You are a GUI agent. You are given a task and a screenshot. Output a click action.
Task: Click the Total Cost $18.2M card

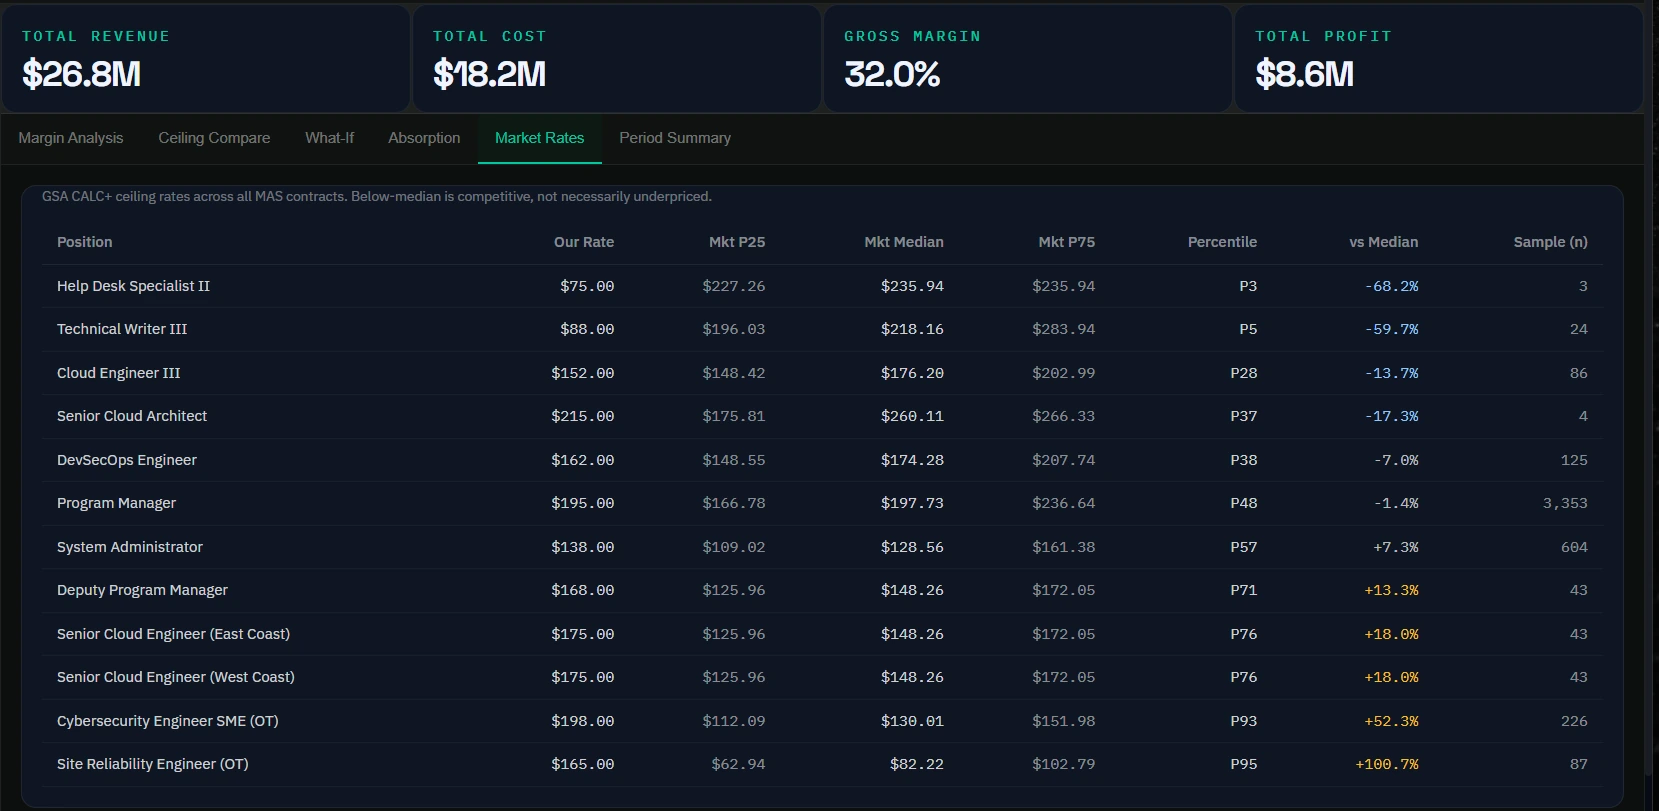click(x=617, y=59)
